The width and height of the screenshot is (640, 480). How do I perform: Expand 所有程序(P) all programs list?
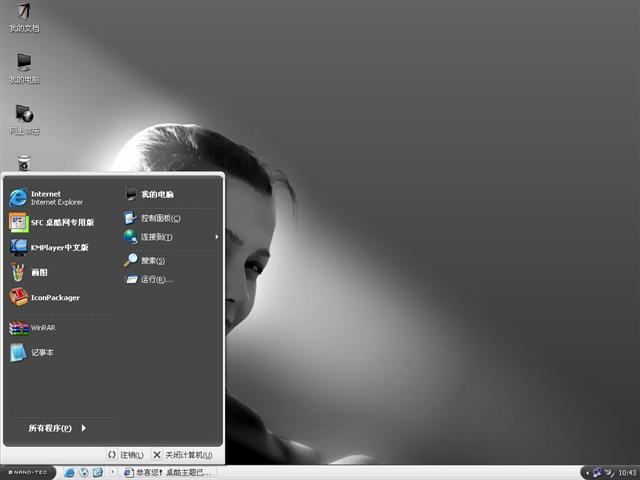click(x=57, y=428)
